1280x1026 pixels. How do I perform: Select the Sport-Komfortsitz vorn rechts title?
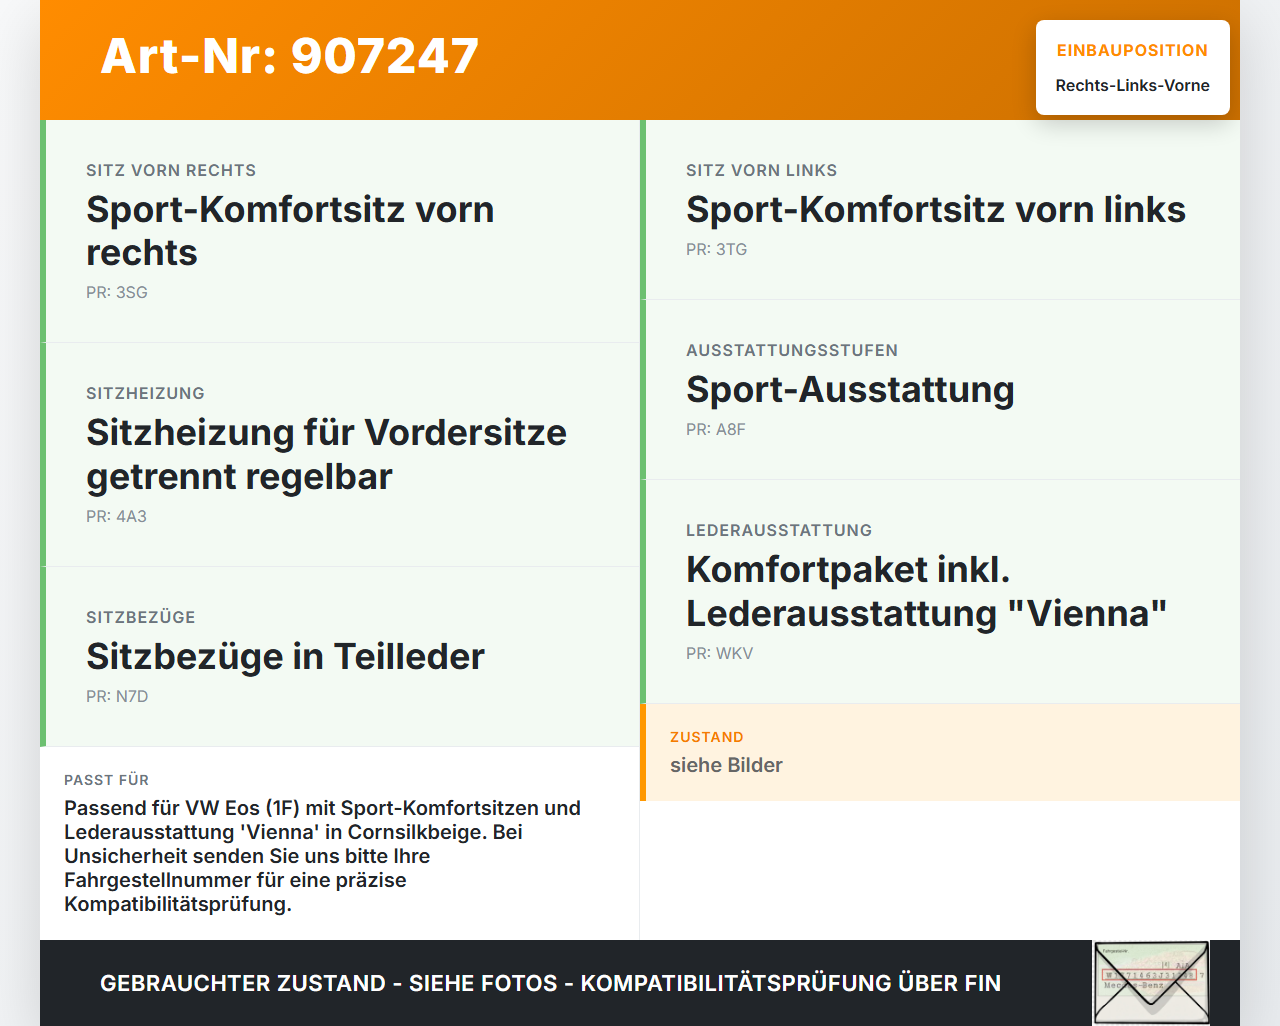(290, 231)
